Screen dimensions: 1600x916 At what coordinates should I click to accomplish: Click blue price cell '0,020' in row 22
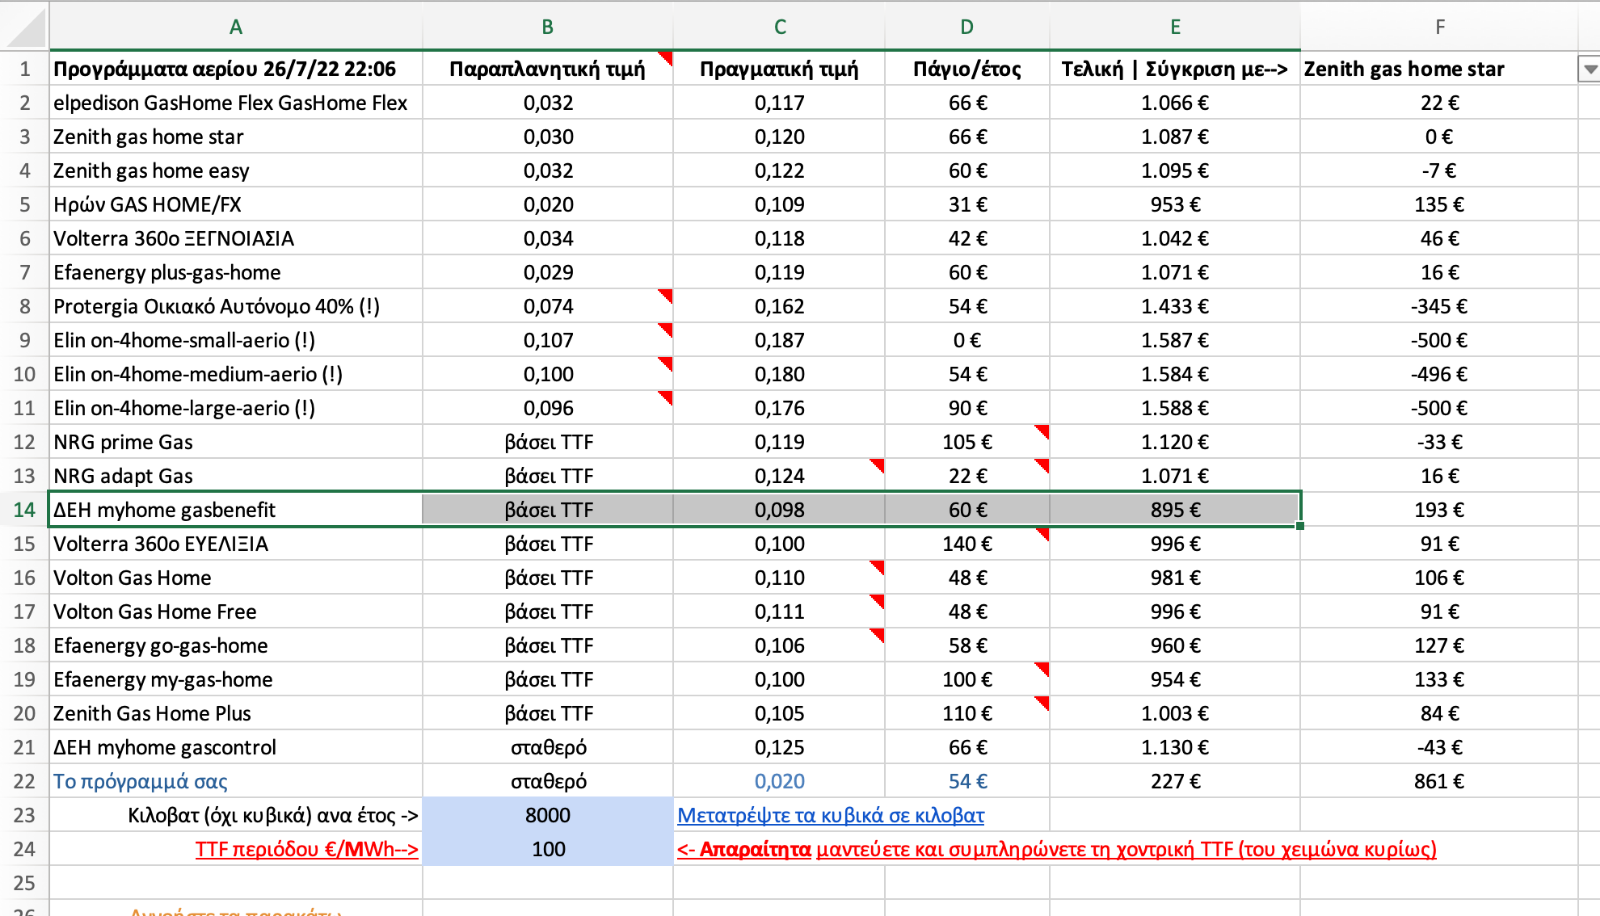[x=779, y=781]
